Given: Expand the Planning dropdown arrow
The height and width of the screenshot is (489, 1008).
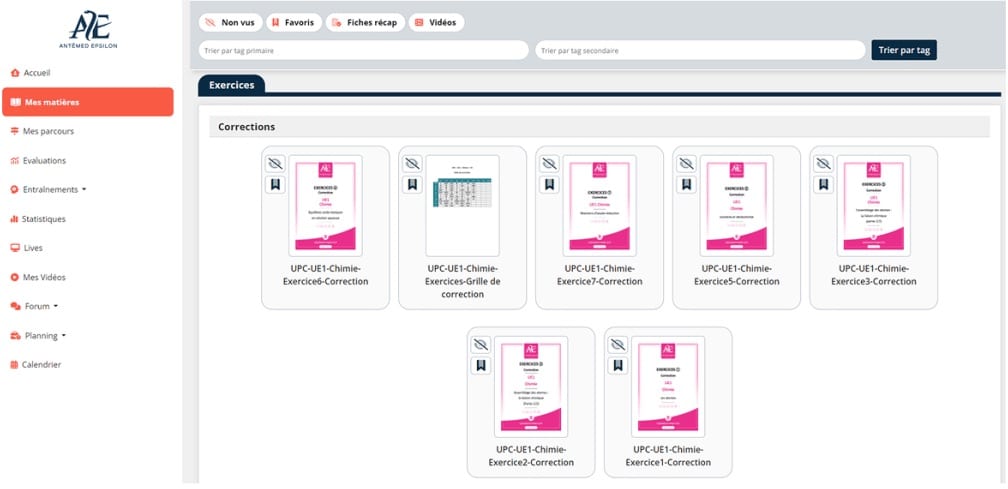Looking at the screenshot, I should 64,336.
